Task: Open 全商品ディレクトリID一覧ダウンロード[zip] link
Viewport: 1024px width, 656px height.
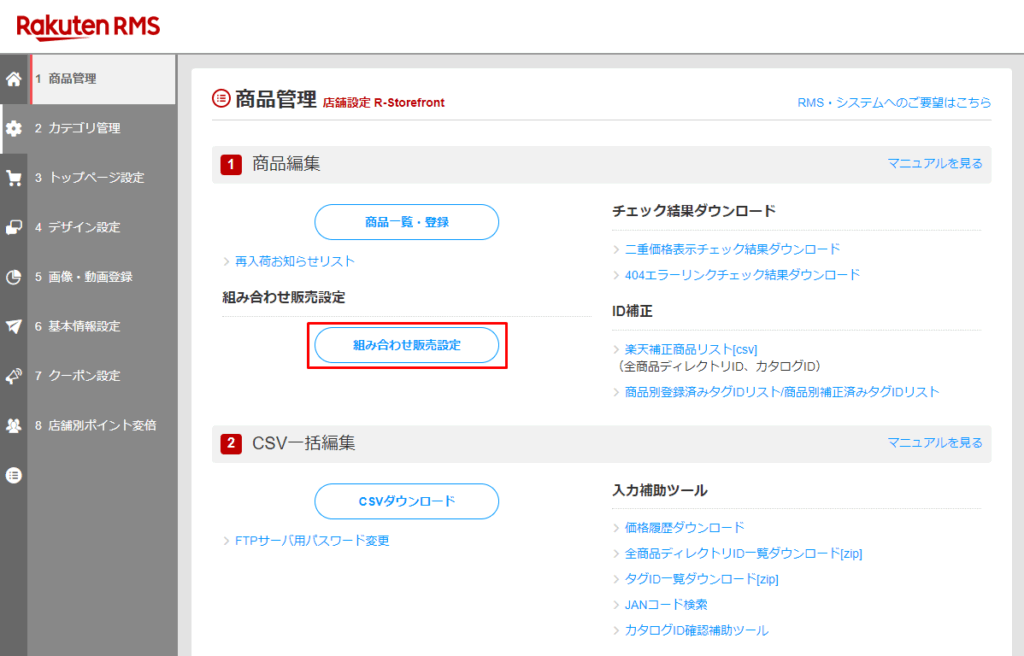Action: click(743, 554)
